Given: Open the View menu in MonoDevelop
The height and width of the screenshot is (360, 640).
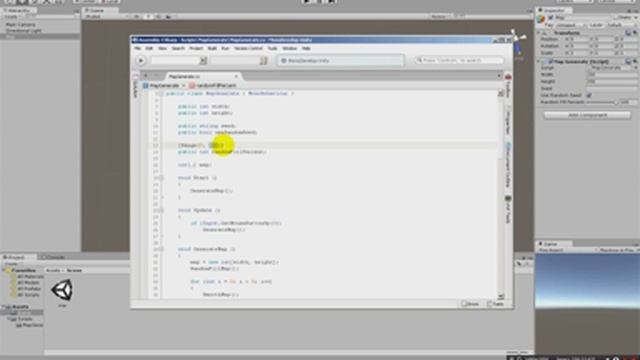Looking at the screenshot, I should coord(162,48).
